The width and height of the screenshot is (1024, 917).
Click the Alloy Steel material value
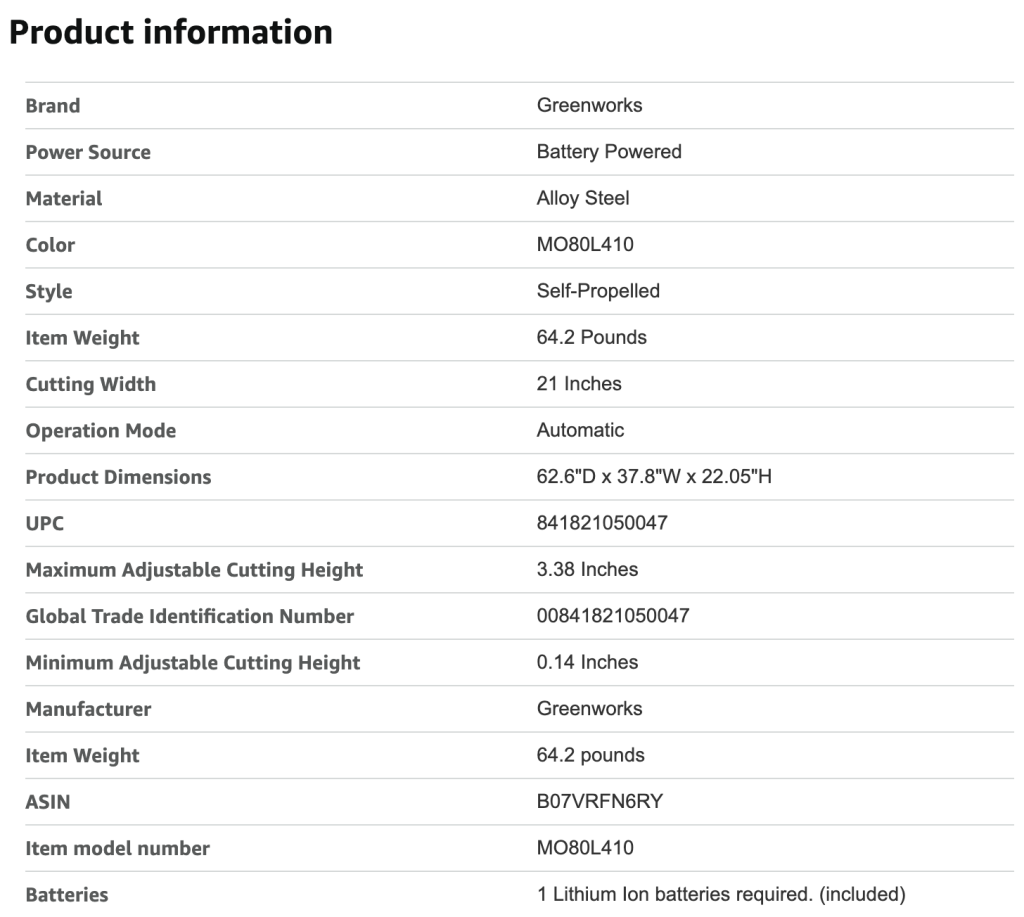click(583, 198)
